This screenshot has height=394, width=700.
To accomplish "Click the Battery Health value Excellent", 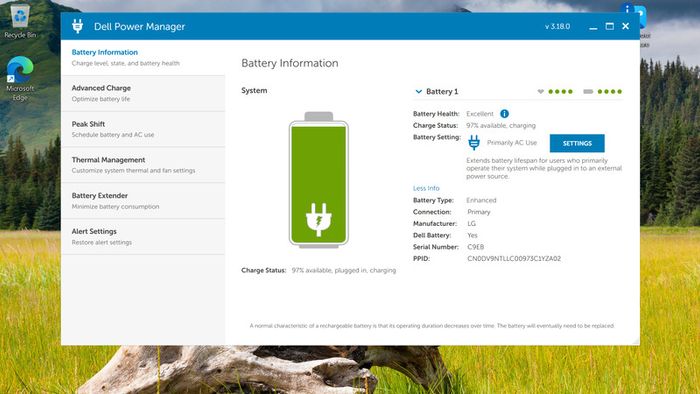I will click(x=480, y=114).
